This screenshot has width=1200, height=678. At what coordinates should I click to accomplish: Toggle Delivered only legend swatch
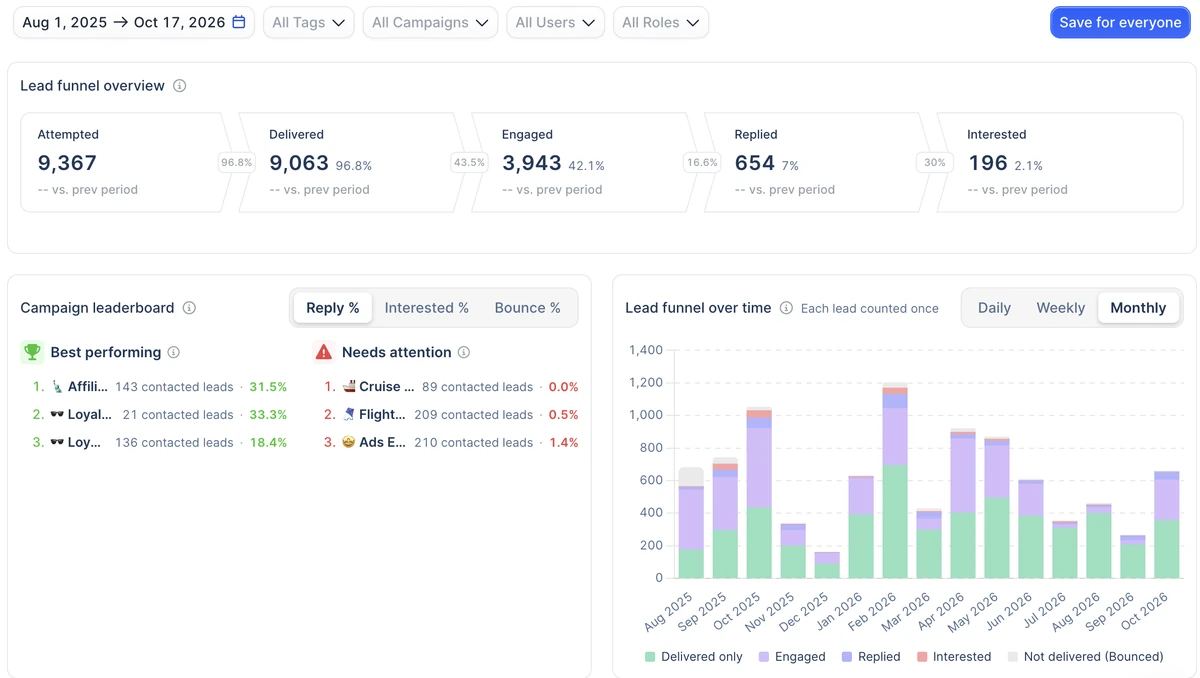650,657
